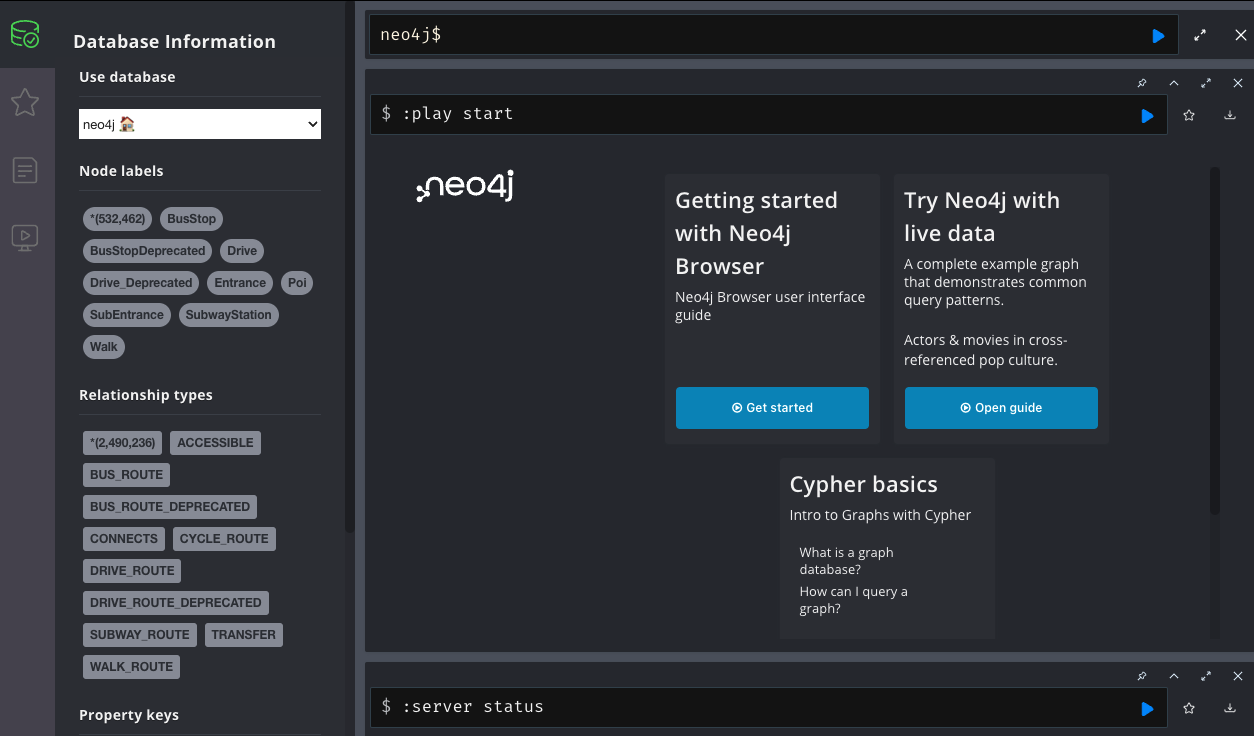Open 'How can I query a graph?' link

click(x=853, y=600)
